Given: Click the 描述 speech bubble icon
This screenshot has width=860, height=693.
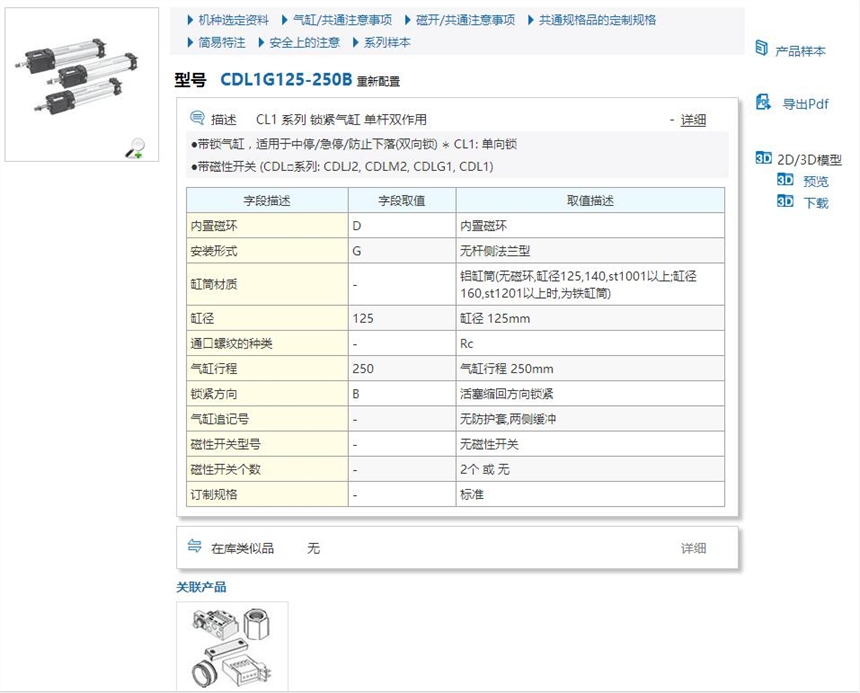Looking at the screenshot, I should pyautogui.click(x=196, y=118).
